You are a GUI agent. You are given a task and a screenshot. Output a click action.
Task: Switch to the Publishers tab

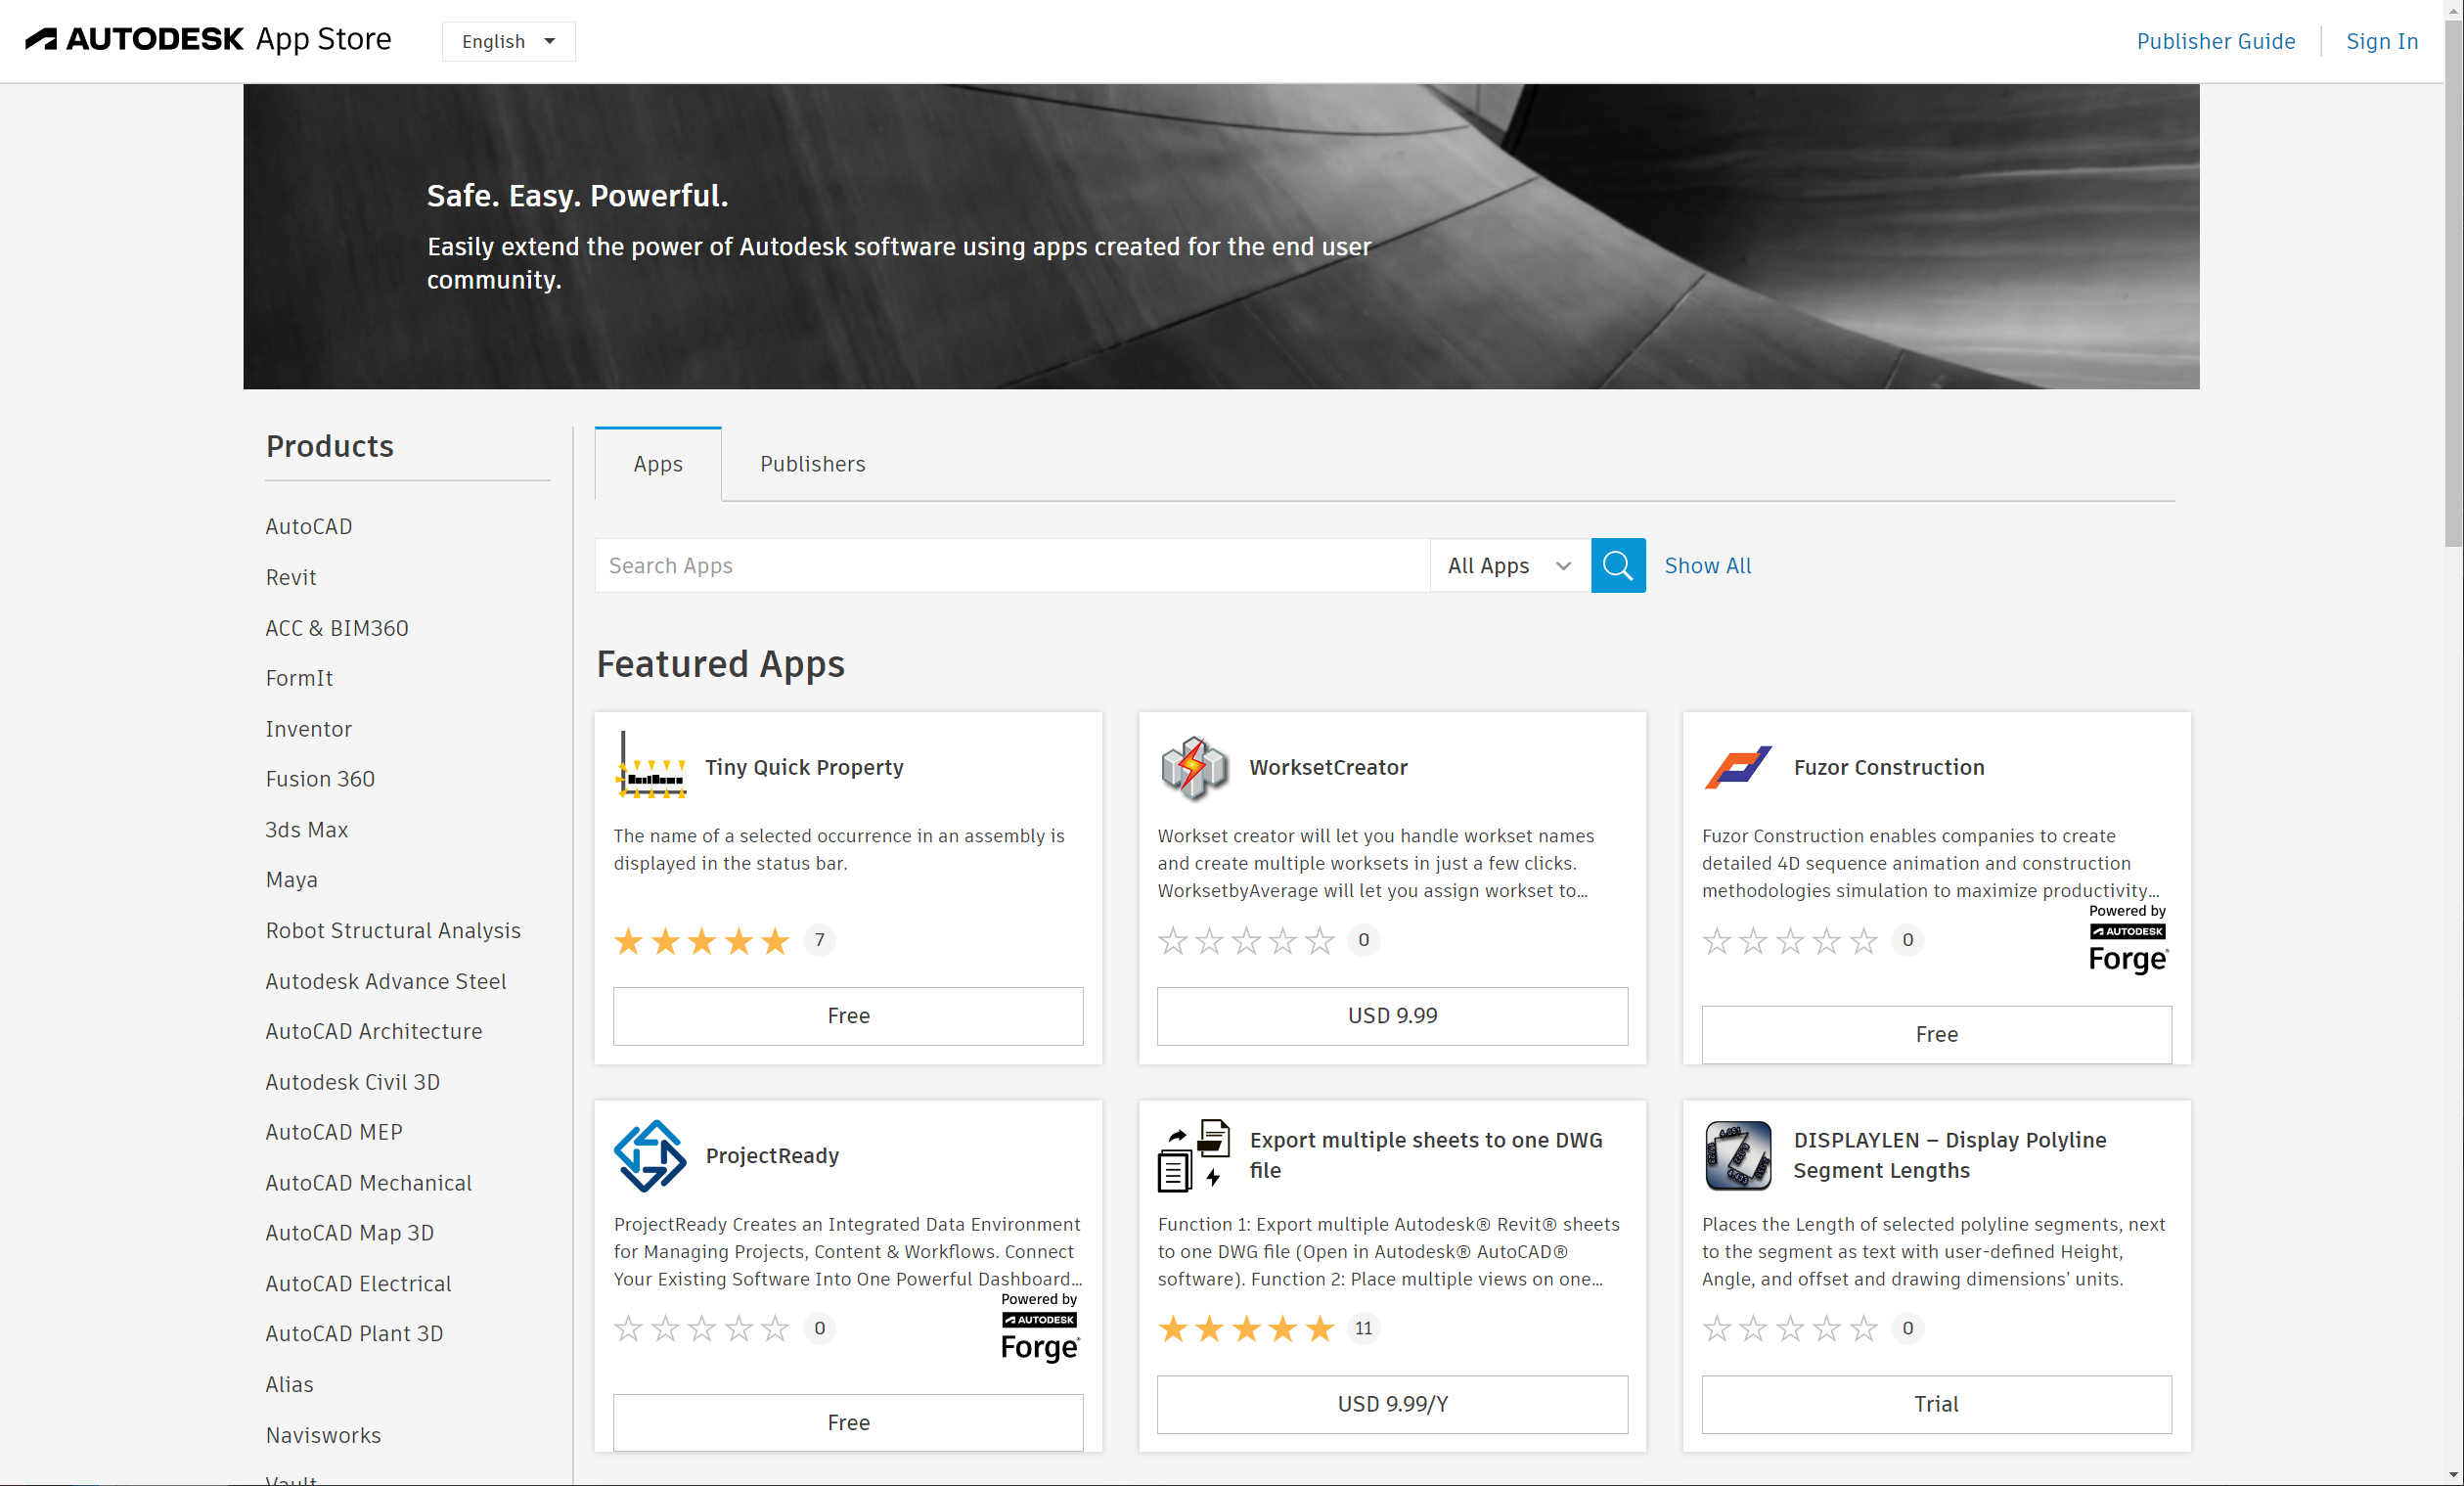pos(812,464)
